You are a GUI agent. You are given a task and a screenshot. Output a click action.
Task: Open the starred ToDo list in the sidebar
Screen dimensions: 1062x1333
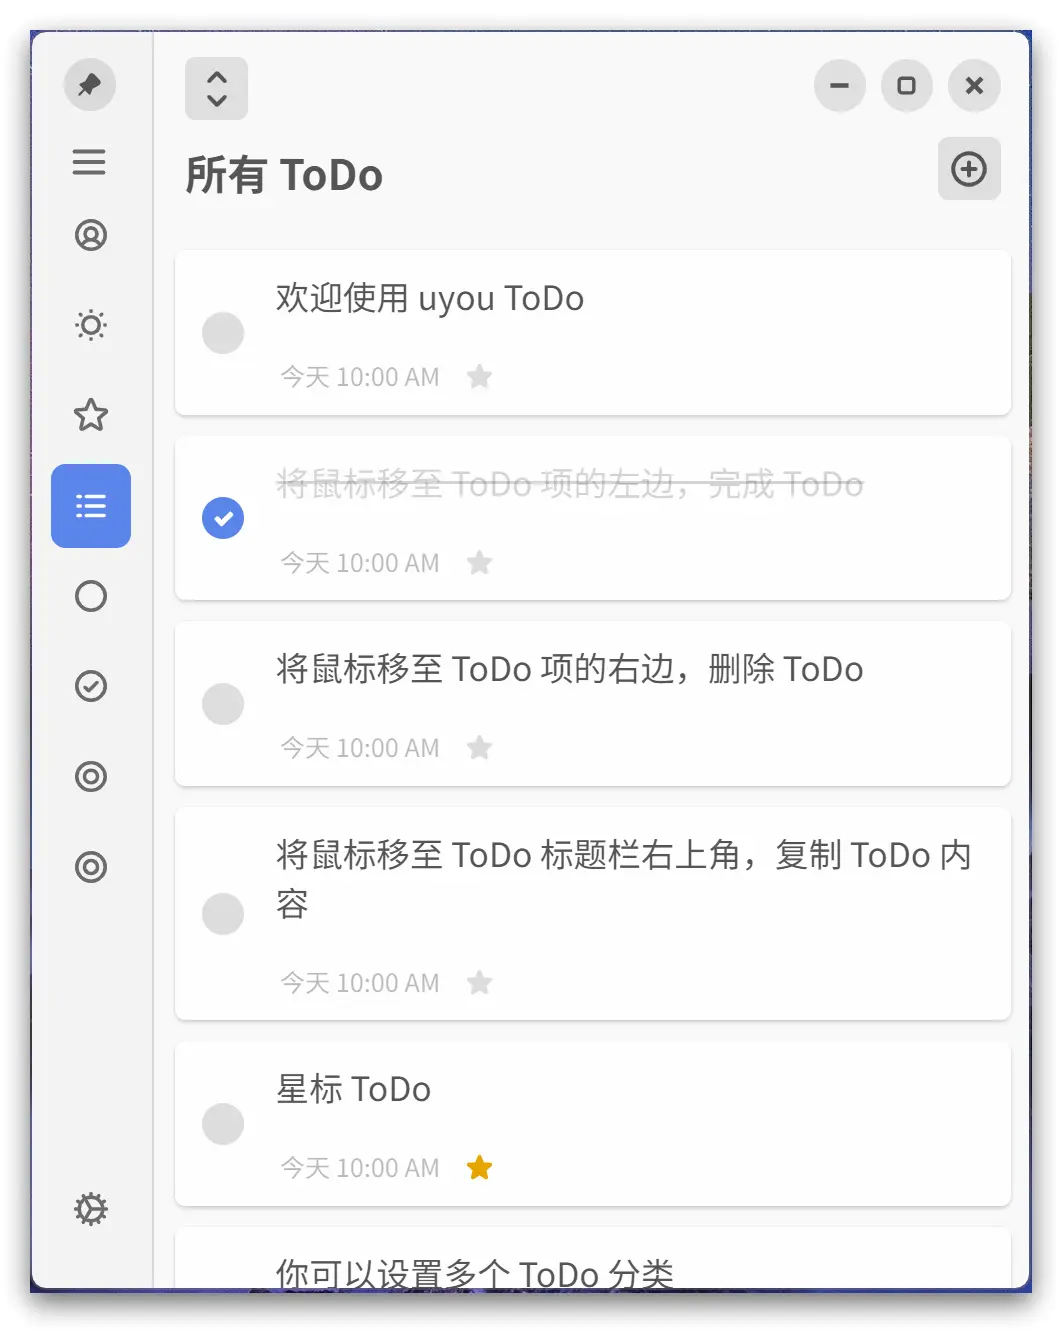click(x=91, y=415)
